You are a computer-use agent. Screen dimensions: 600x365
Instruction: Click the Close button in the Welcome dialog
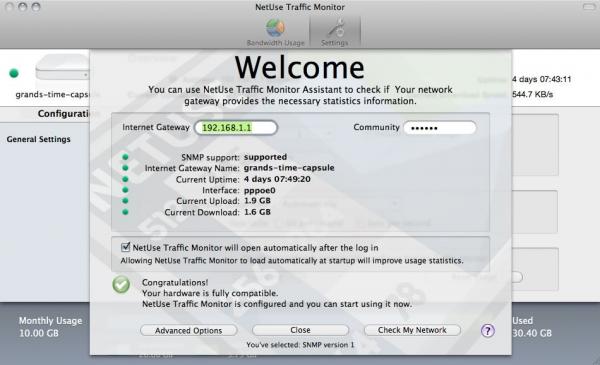point(300,330)
